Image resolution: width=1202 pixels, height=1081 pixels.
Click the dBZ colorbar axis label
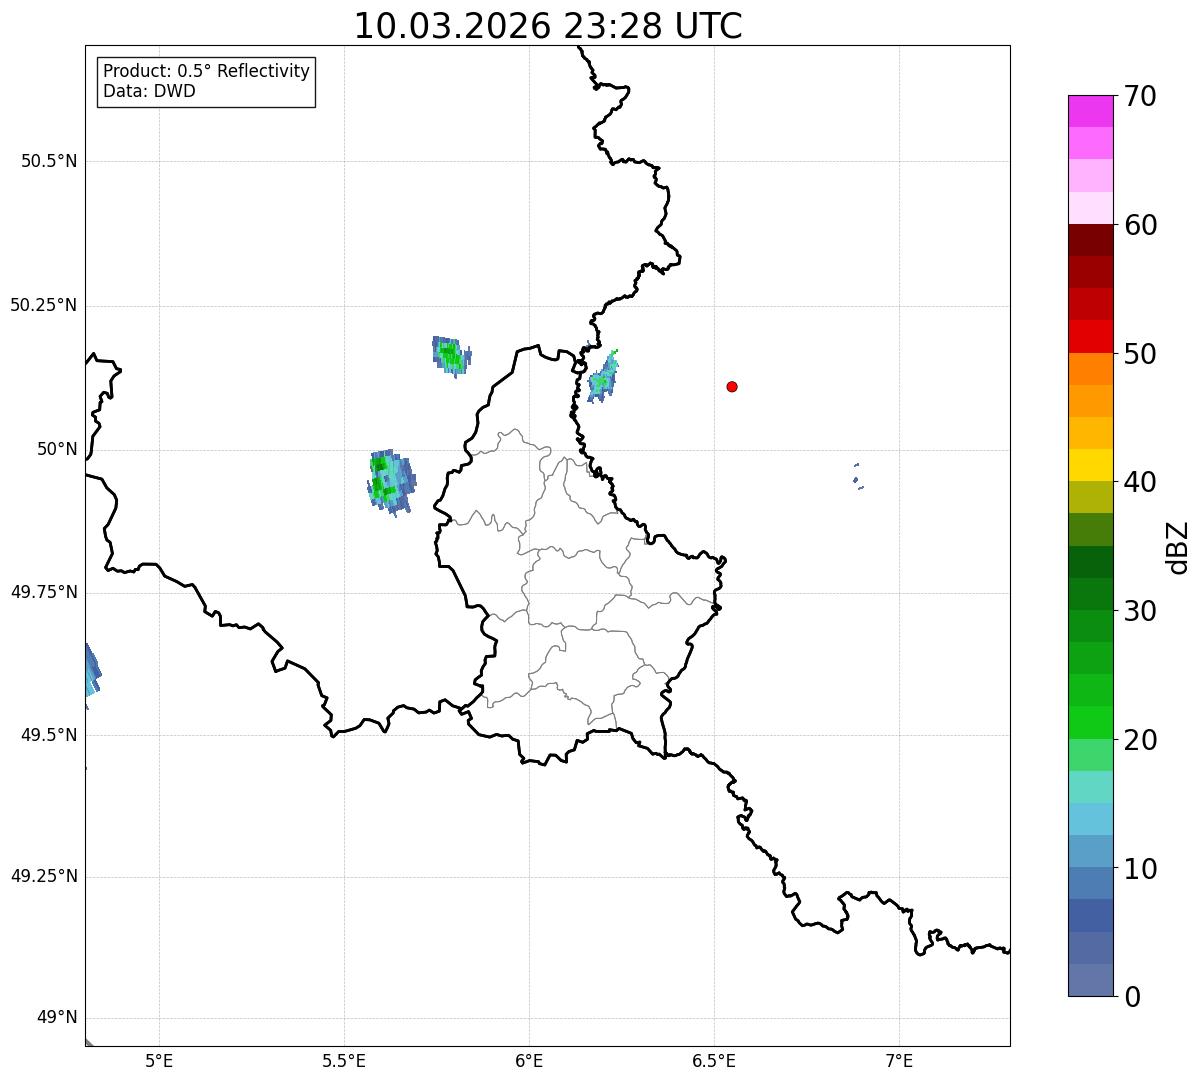click(x=1178, y=547)
